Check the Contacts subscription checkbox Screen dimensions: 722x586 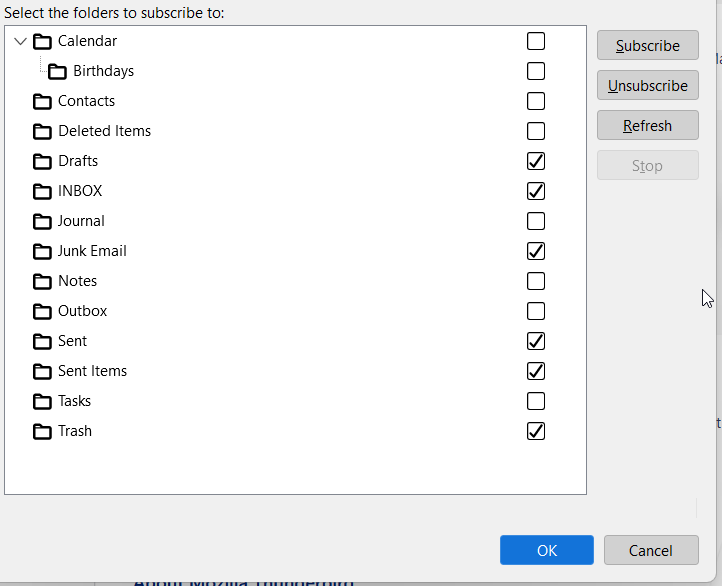536,101
